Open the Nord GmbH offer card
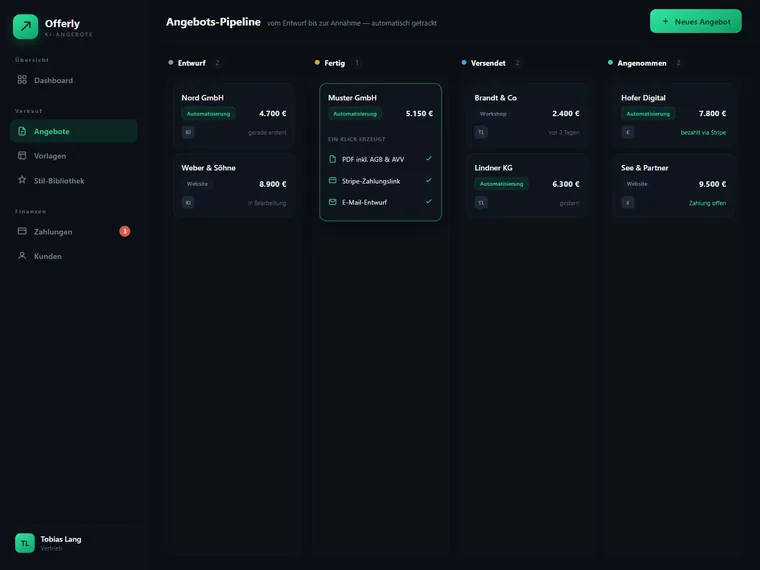This screenshot has width=760, height=570. (x=234, y=115)
